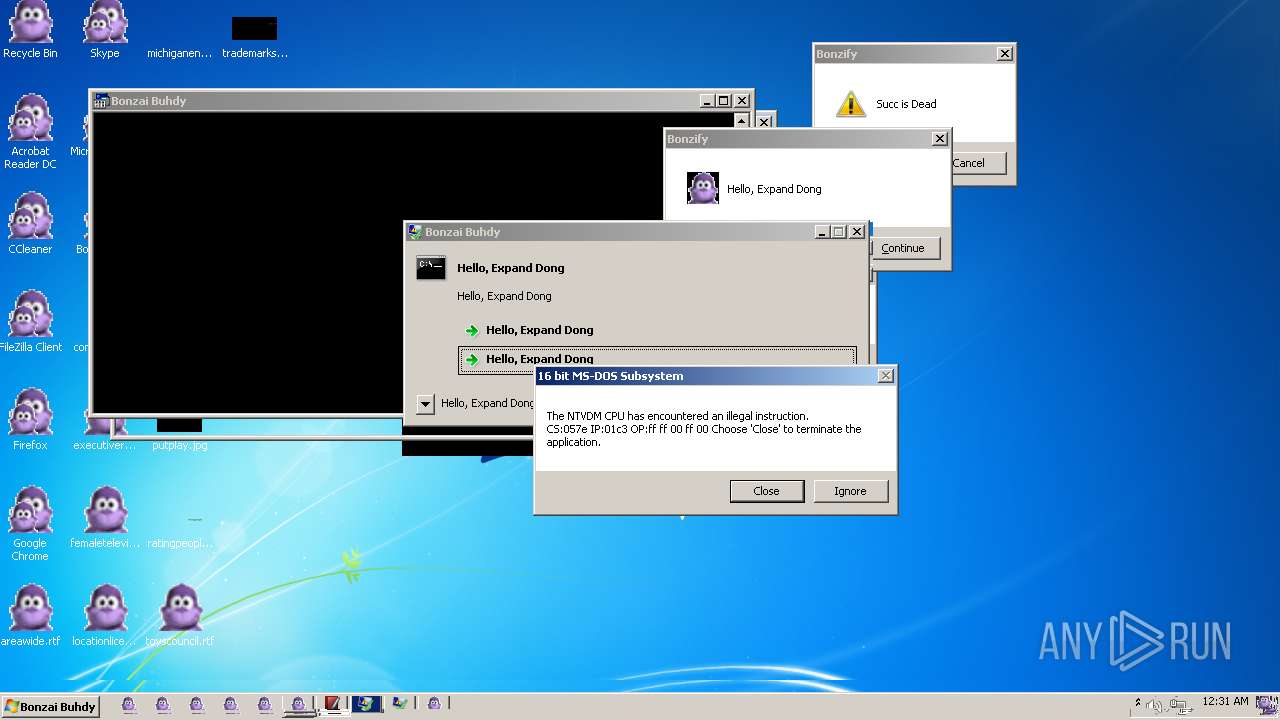Click the warning icon in Succ is Dead dialog
The image size is (1280, 720).
(851, 103)
